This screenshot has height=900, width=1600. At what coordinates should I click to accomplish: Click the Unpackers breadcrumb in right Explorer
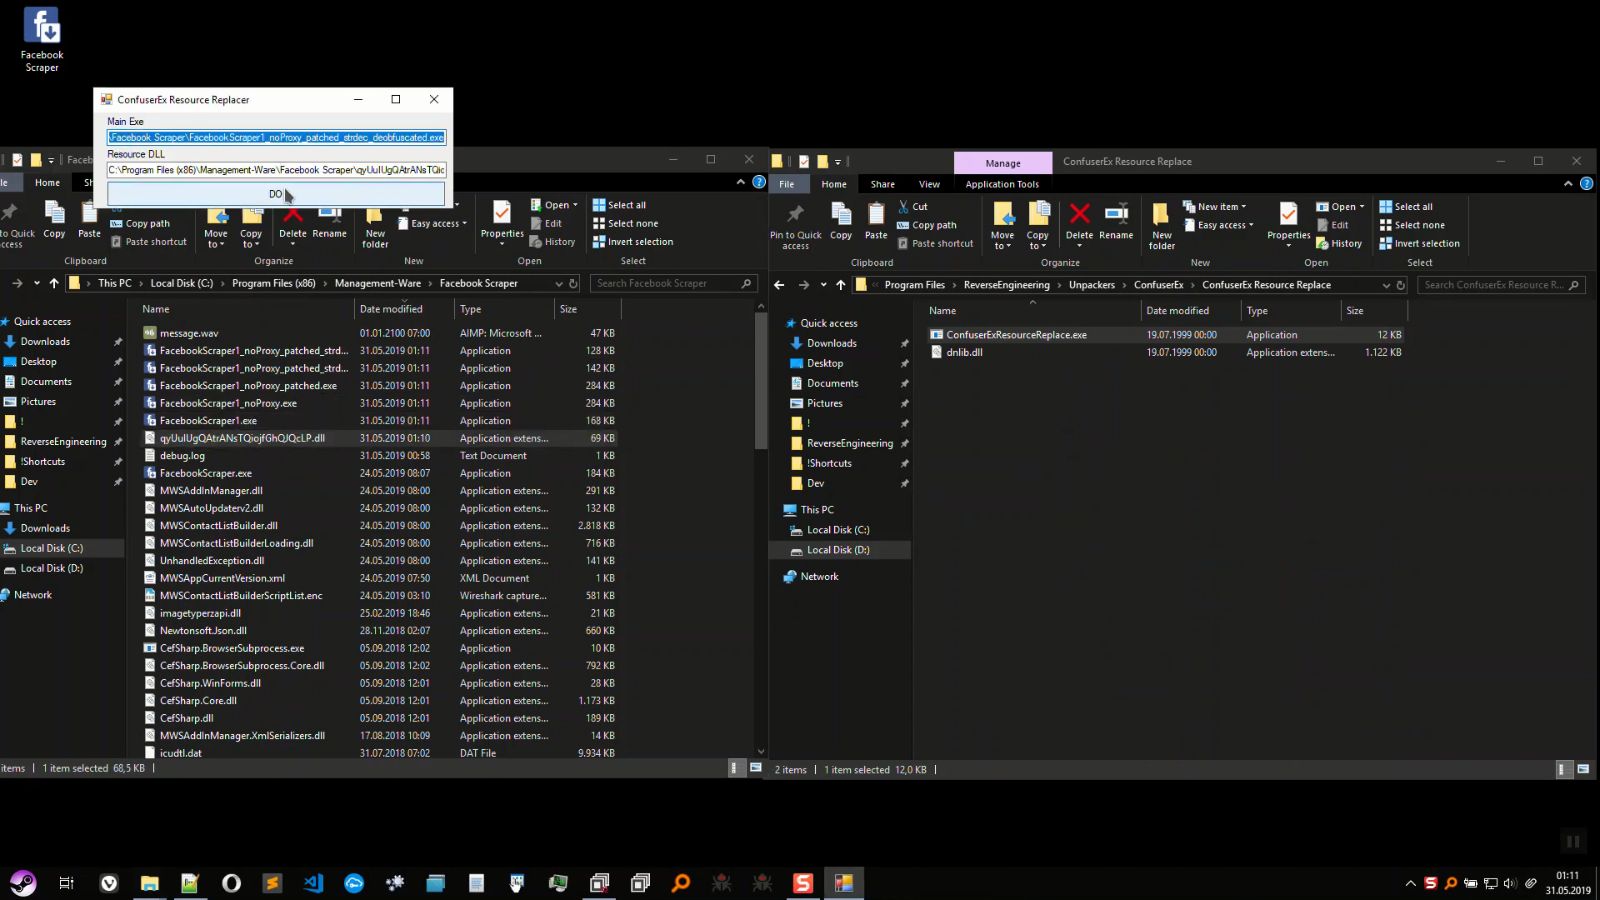(1091, 285)
